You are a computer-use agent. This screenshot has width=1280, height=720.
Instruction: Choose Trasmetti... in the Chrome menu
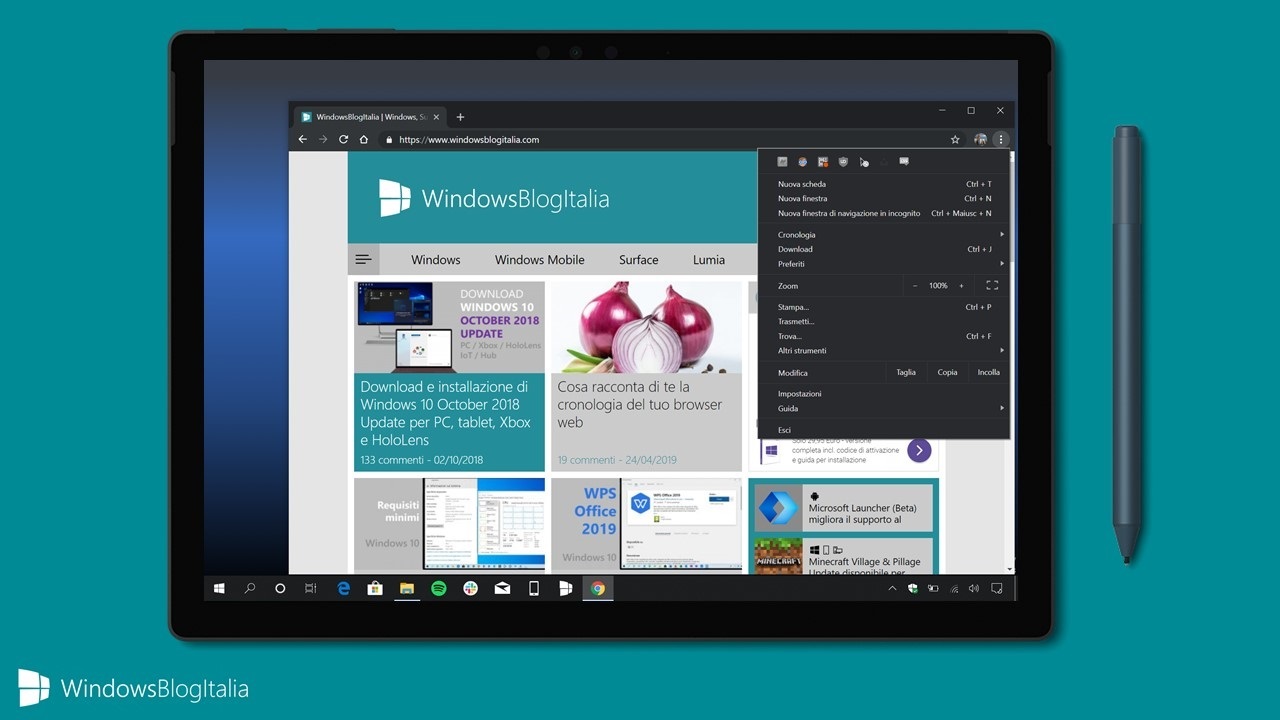884,322
